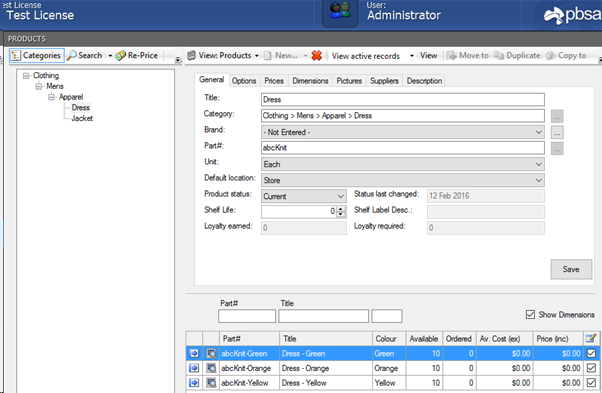This screenshot has width=602, height=393.
Task: Click the Brand ellipsis button
Action: (557, 132)
